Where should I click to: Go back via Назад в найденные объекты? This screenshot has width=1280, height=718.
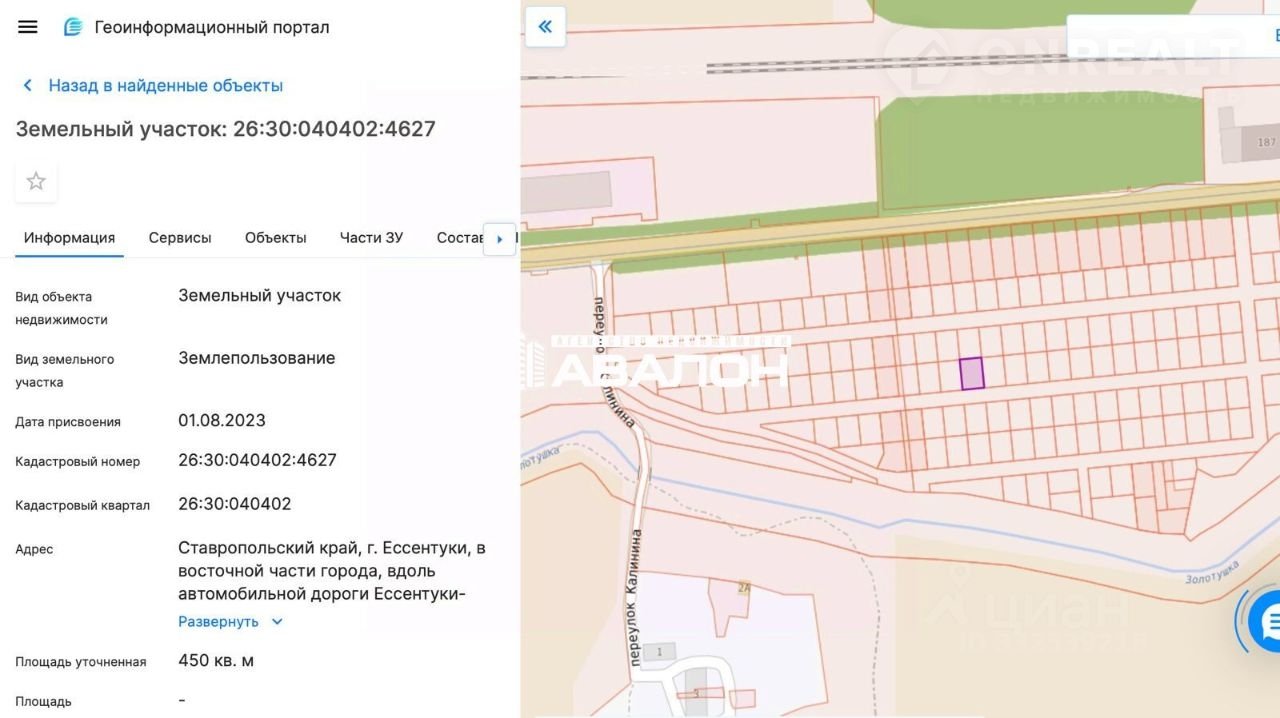[x=166, y=86]
